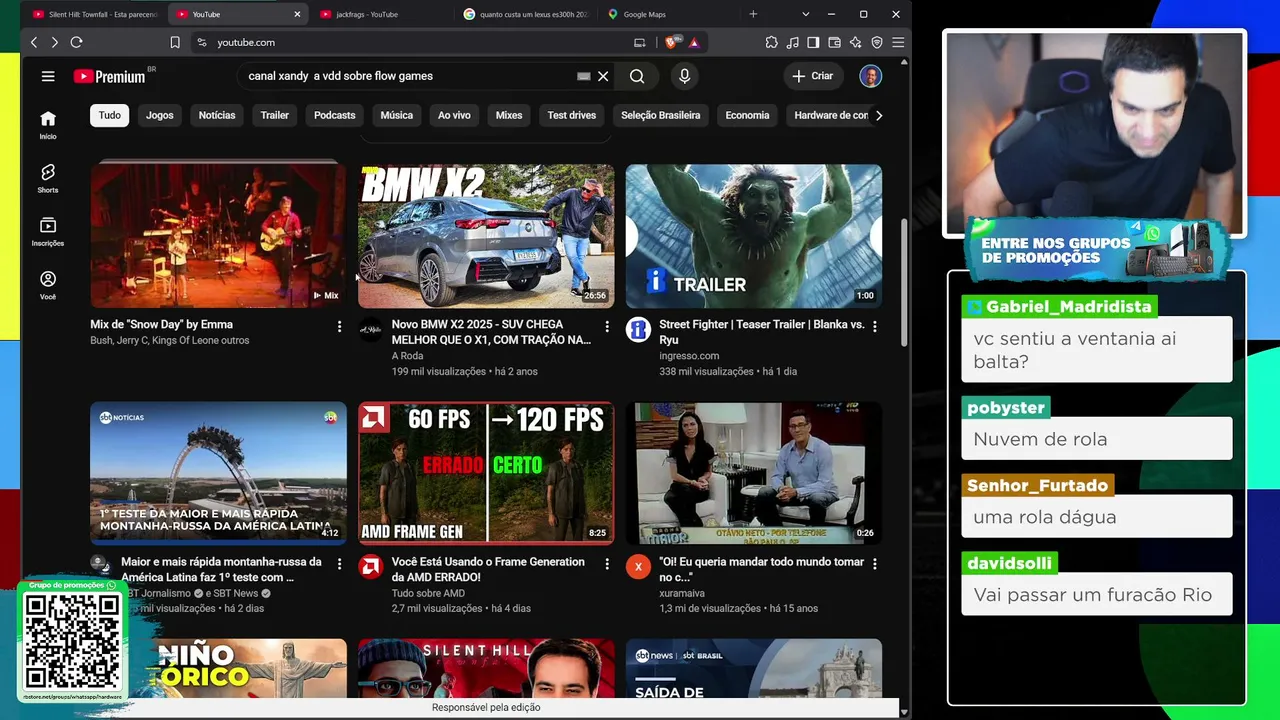
Task: Open options for Frame Generation video
Action: coord(607,564)
